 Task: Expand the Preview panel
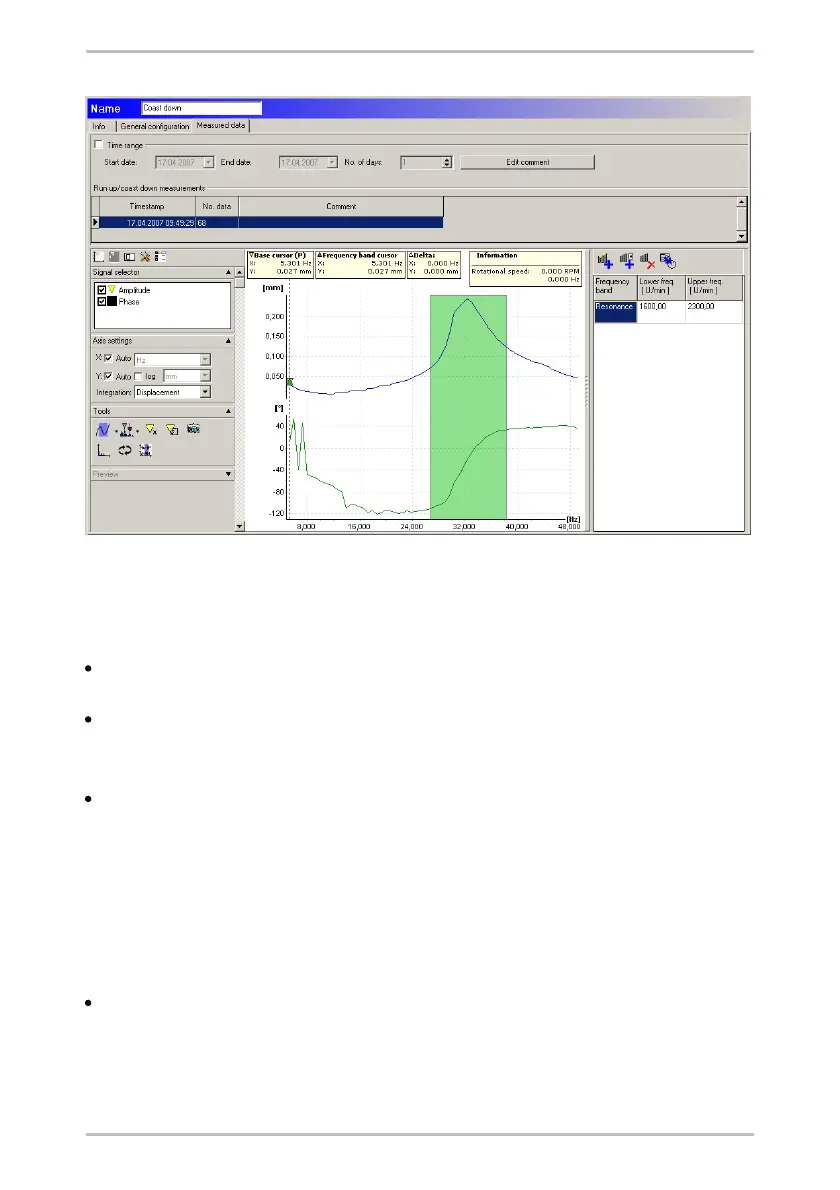coord(228,474)
